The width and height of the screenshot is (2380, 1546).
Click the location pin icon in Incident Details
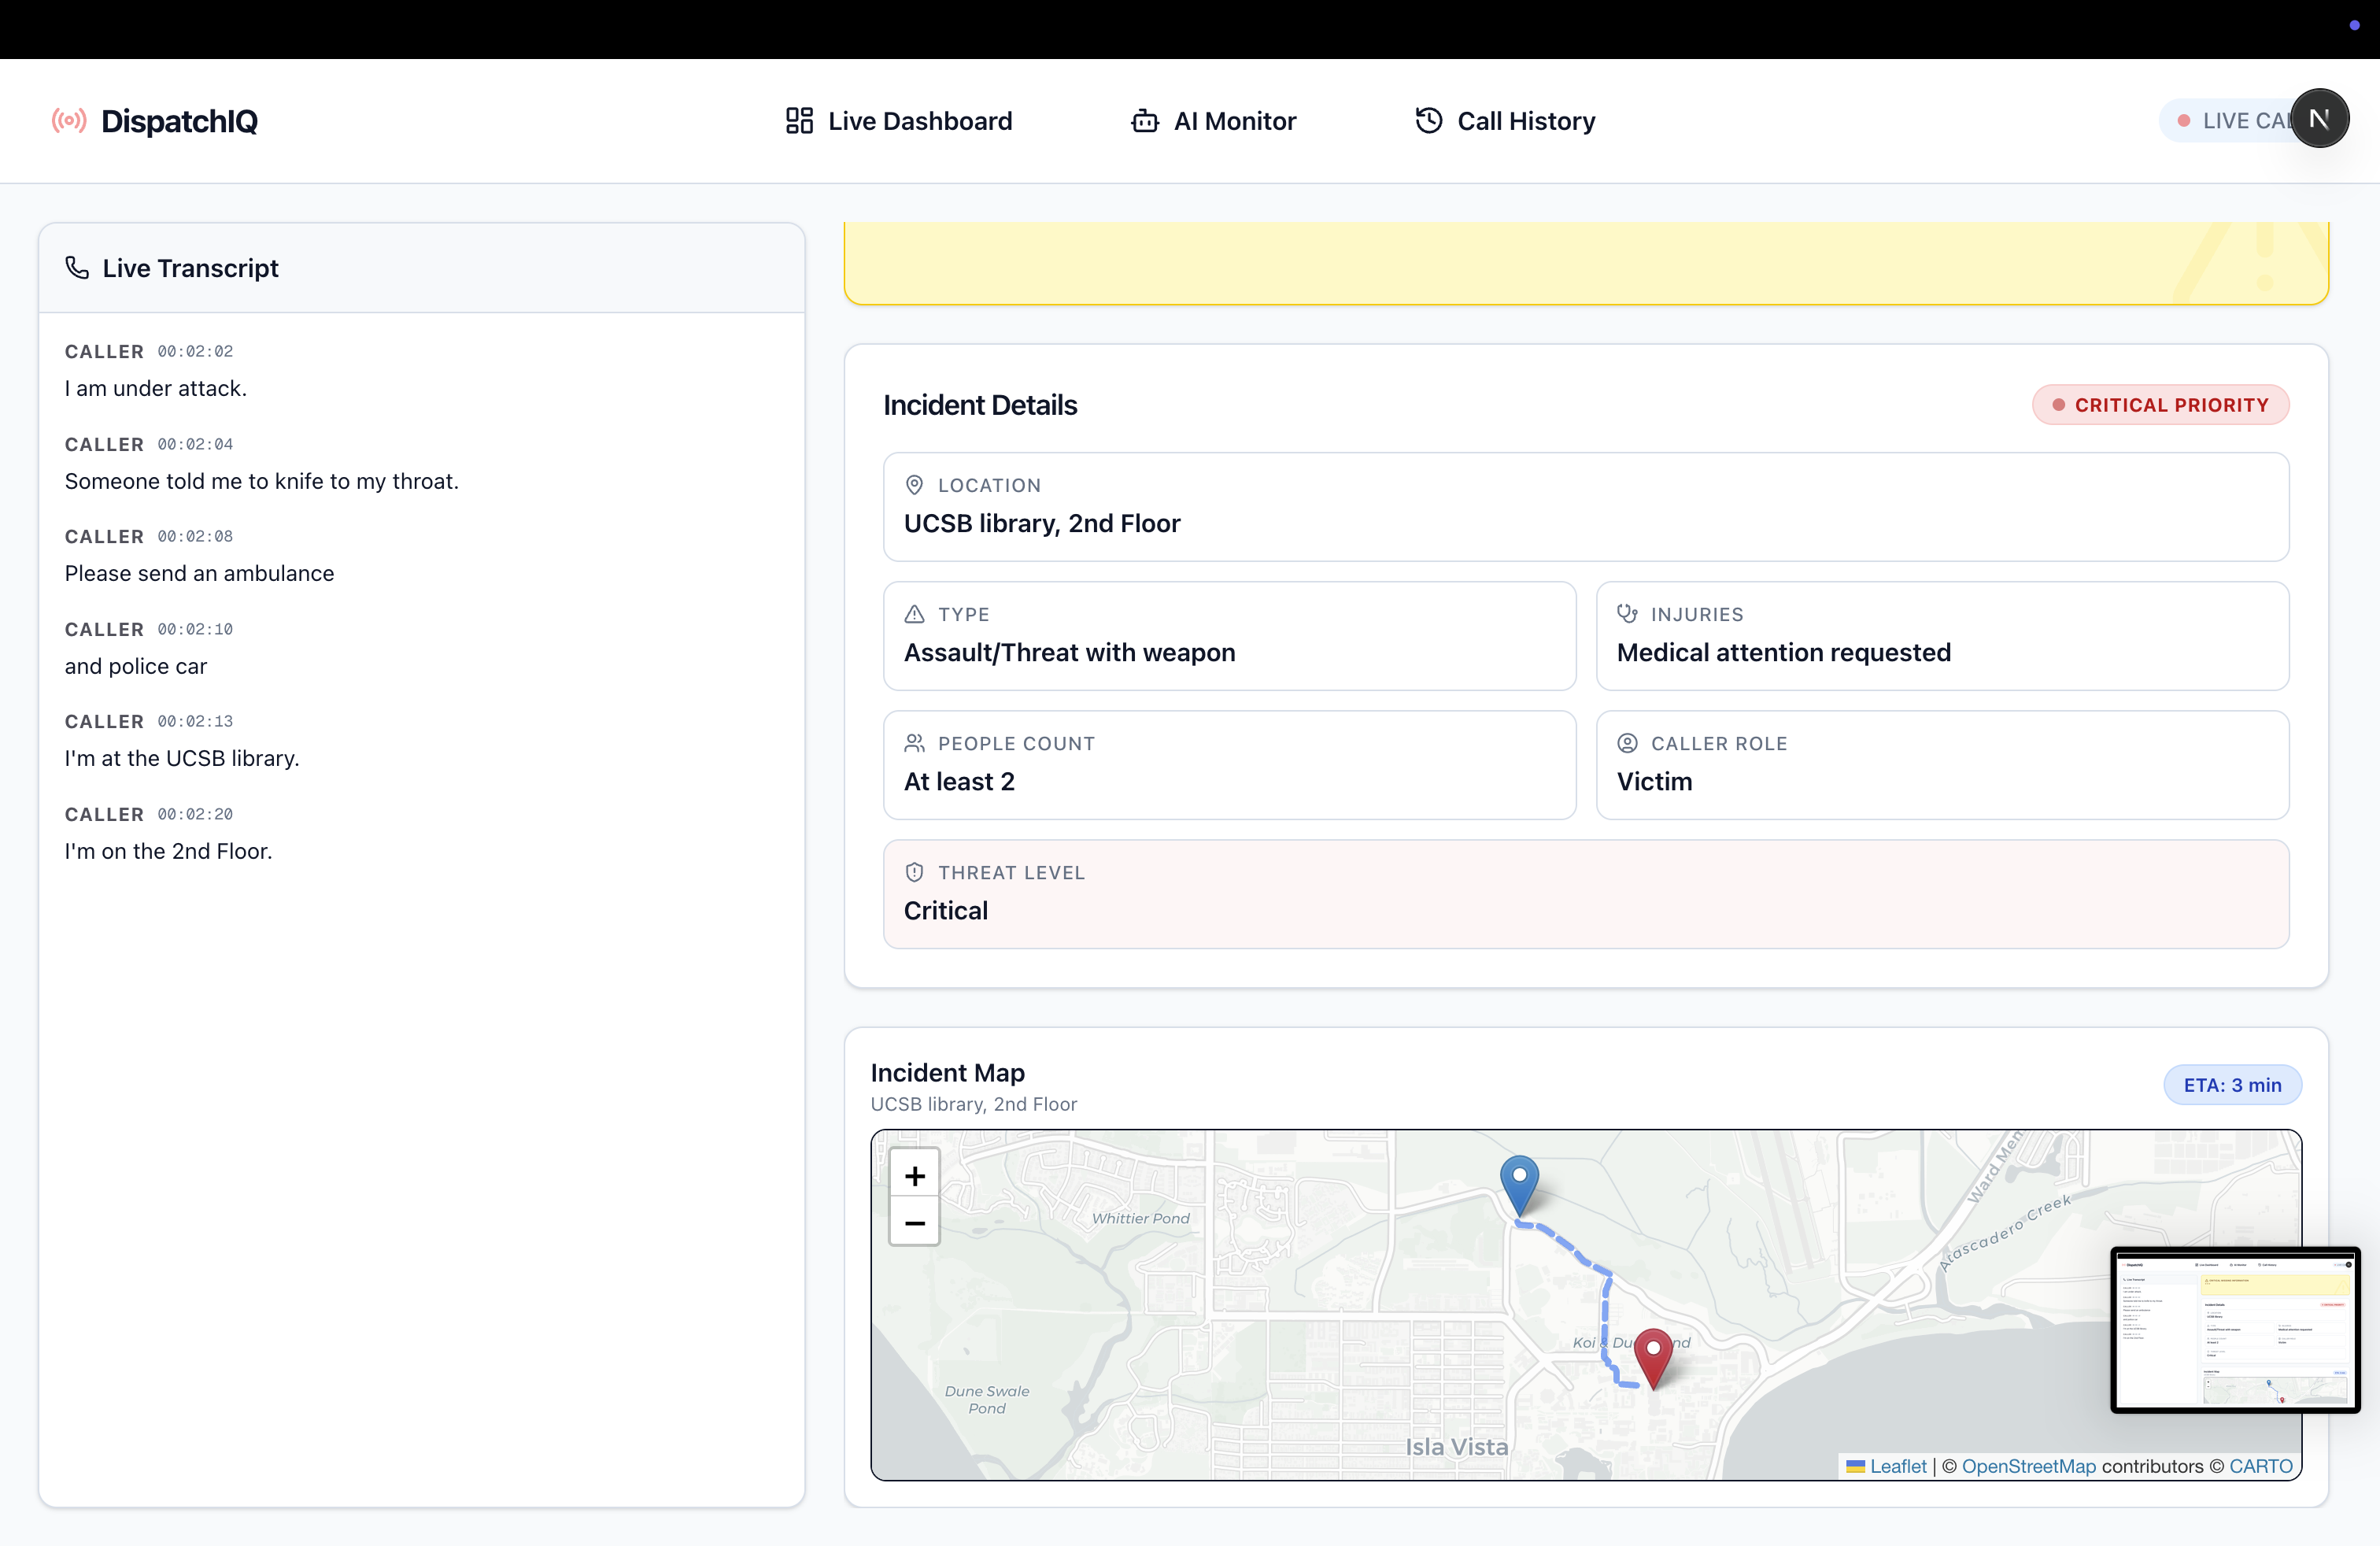914,485
